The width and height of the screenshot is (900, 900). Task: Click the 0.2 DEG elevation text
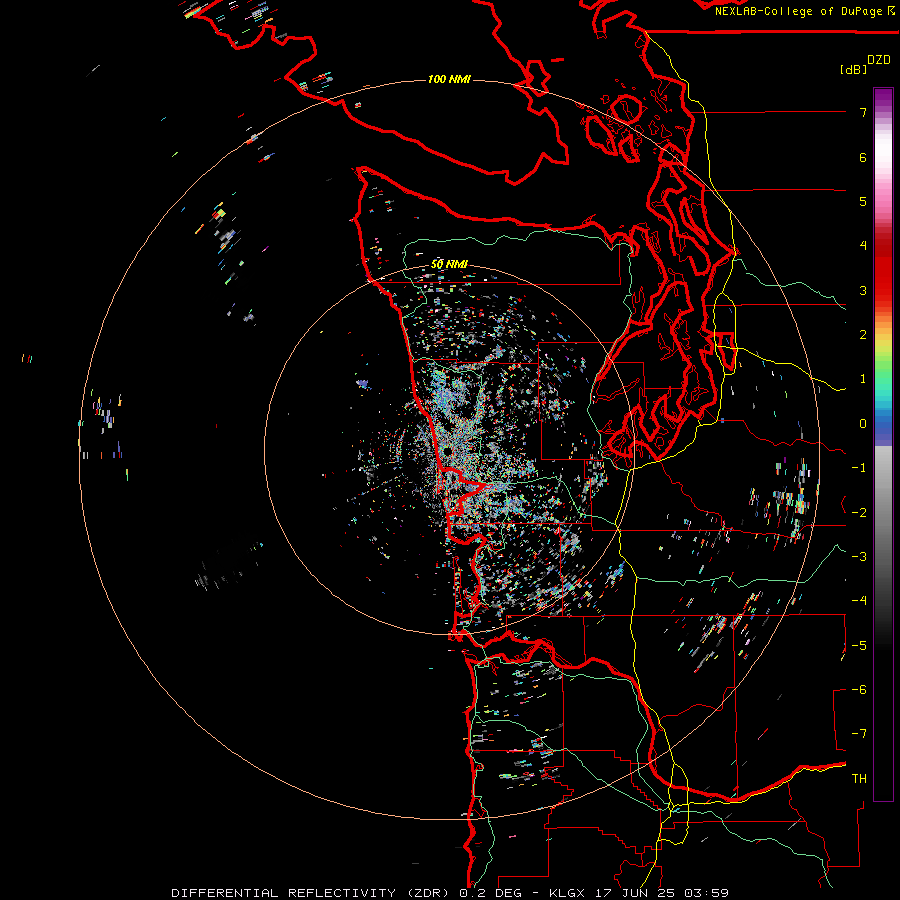(x=491, y=893)
